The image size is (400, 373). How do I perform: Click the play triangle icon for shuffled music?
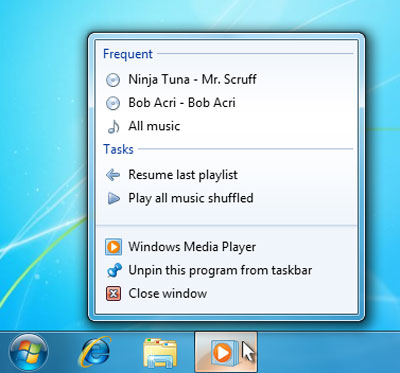pos(113,199)
